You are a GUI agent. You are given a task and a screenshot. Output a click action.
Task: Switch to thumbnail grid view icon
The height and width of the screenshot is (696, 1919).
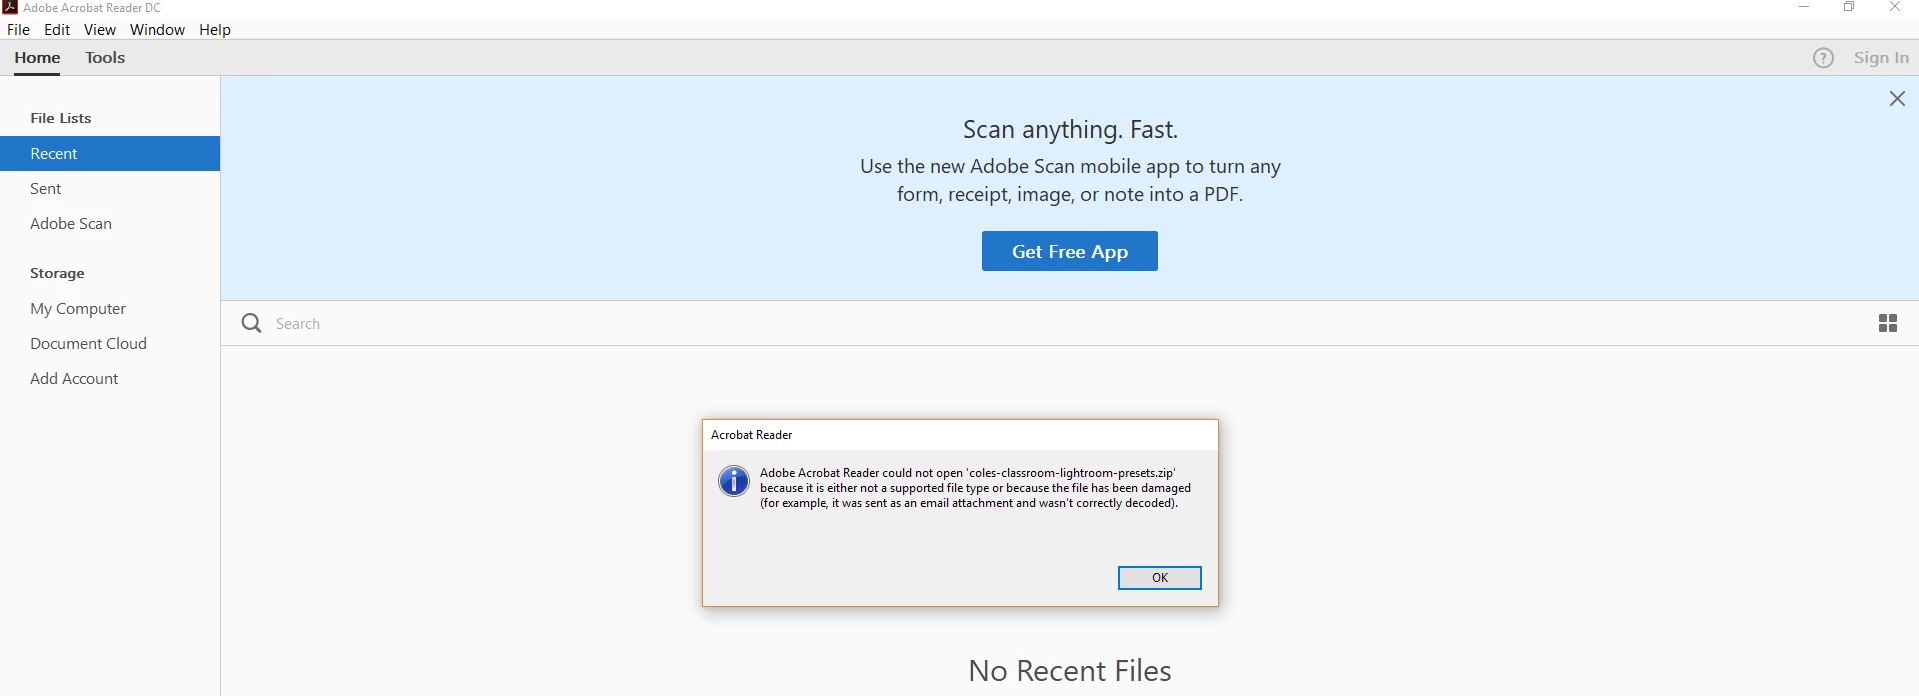coord(1888,323)
